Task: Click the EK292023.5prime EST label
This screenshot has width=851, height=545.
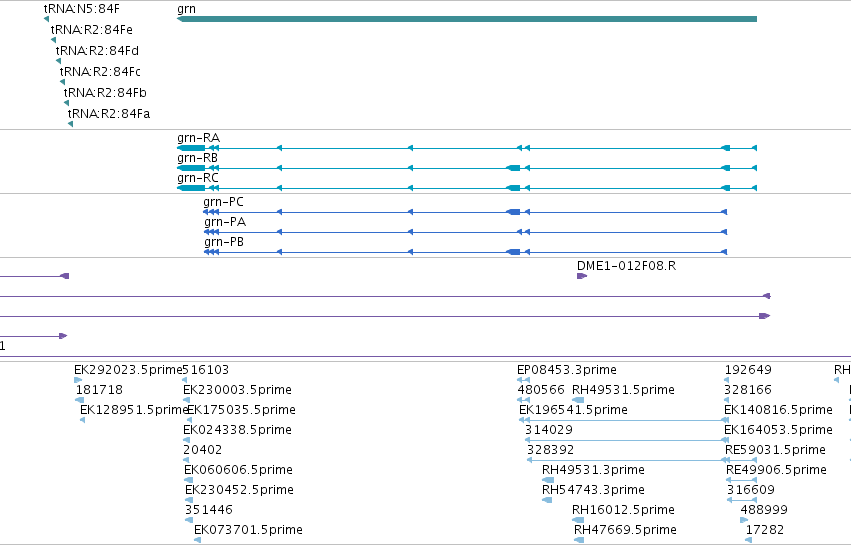Action: click(x=128, y=370)
